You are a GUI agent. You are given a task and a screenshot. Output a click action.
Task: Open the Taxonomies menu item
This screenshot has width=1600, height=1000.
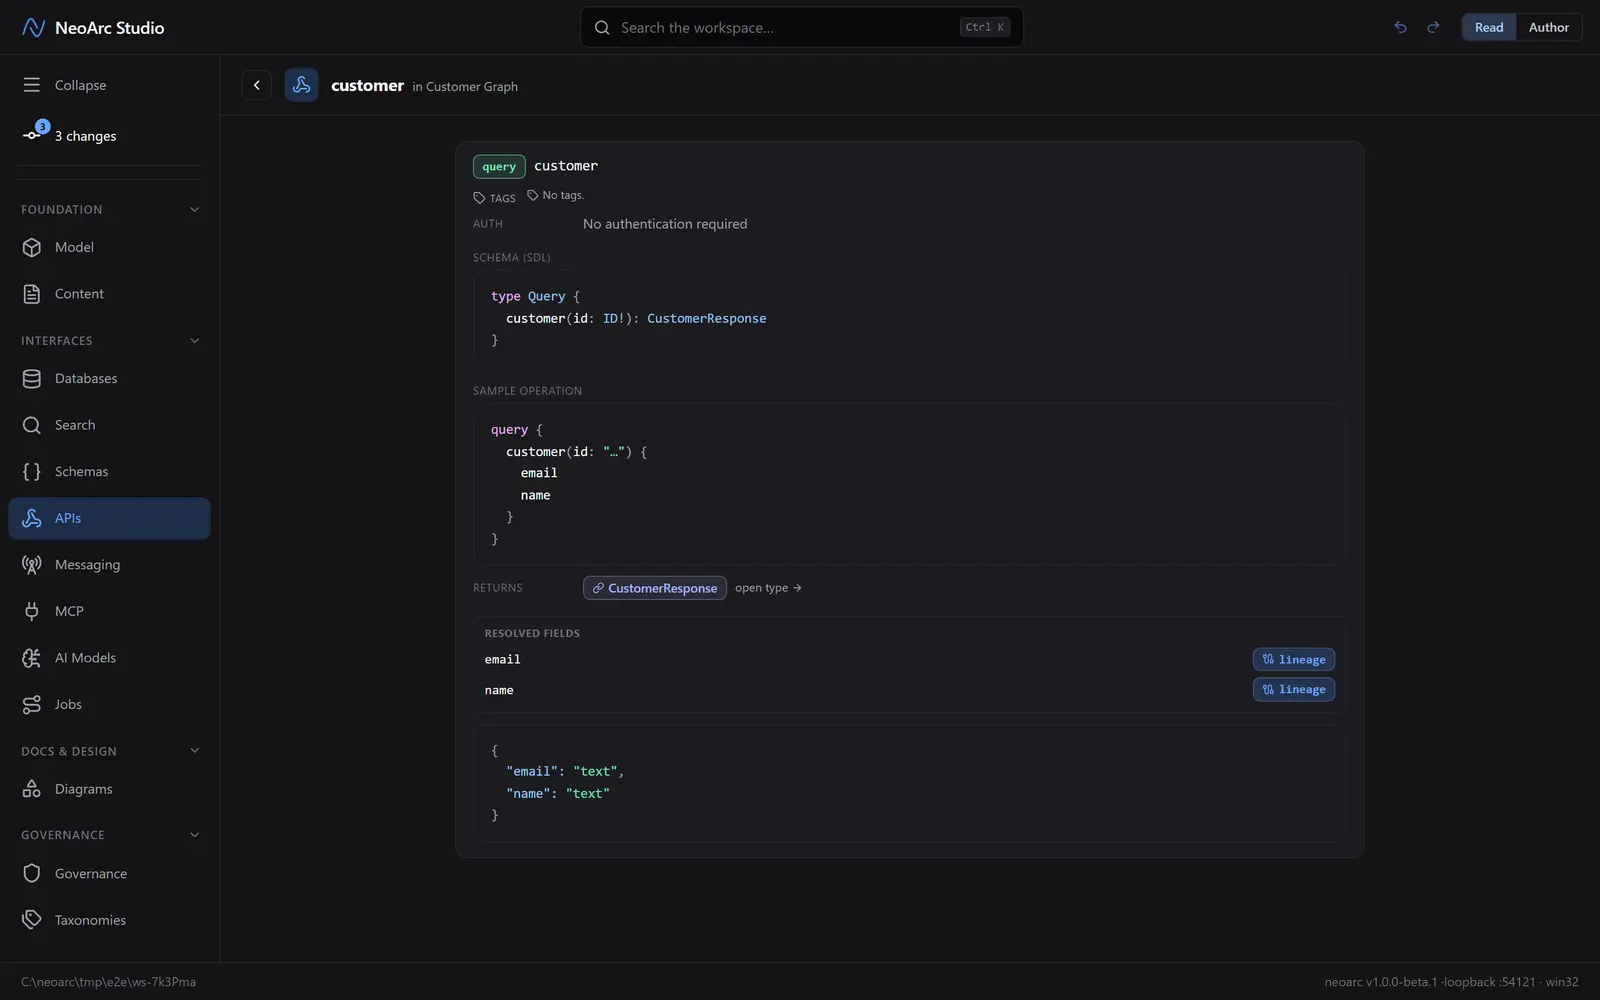[x=110, y=920]
